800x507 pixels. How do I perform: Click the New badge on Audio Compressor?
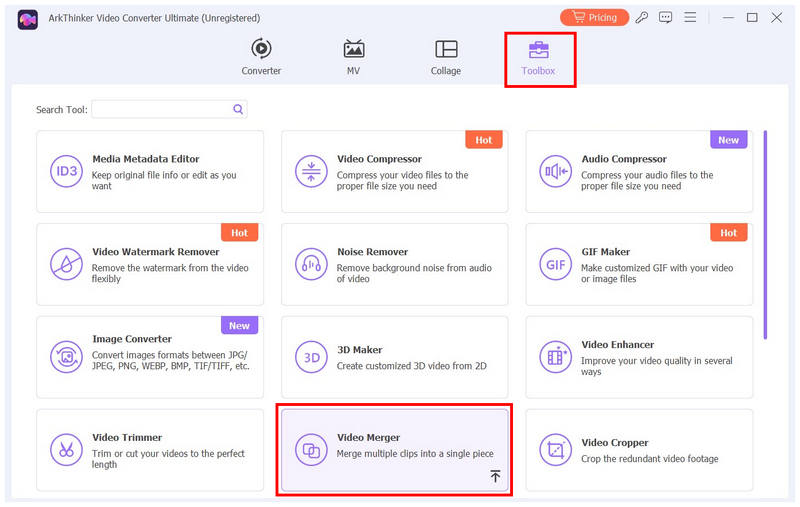[x=729, y=140]
